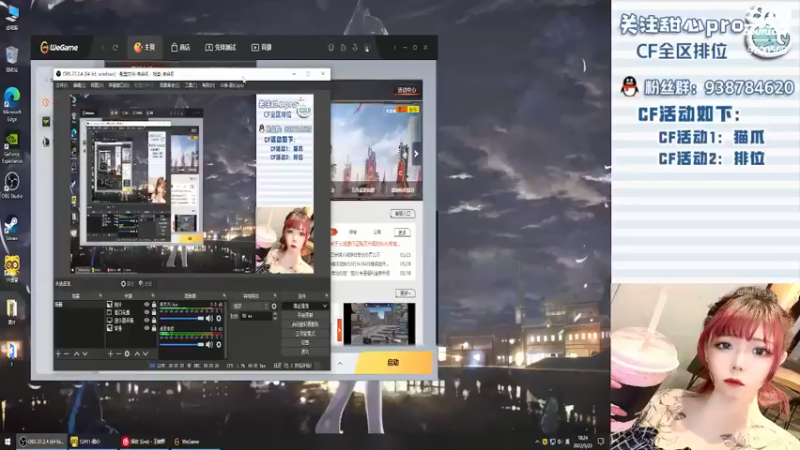Click the filters icon above the scenes panel

pyautogui.click(x=145, y=284)
